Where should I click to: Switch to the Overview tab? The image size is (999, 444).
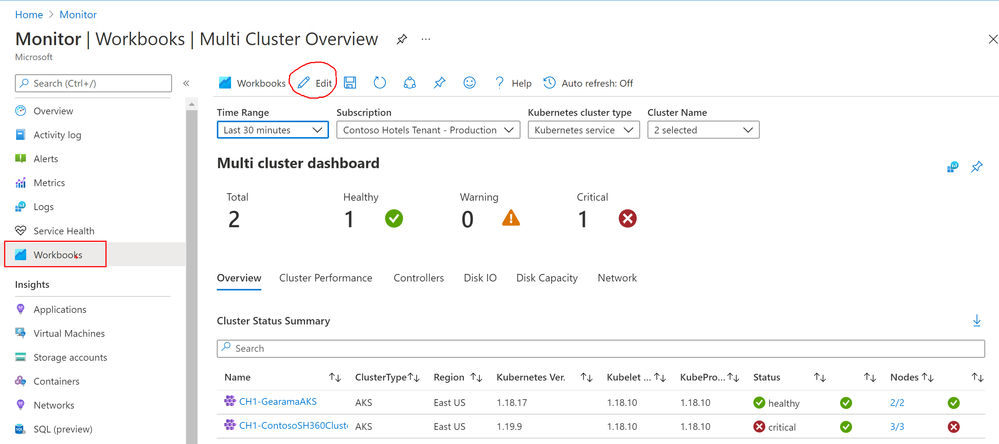pos(239,278)
